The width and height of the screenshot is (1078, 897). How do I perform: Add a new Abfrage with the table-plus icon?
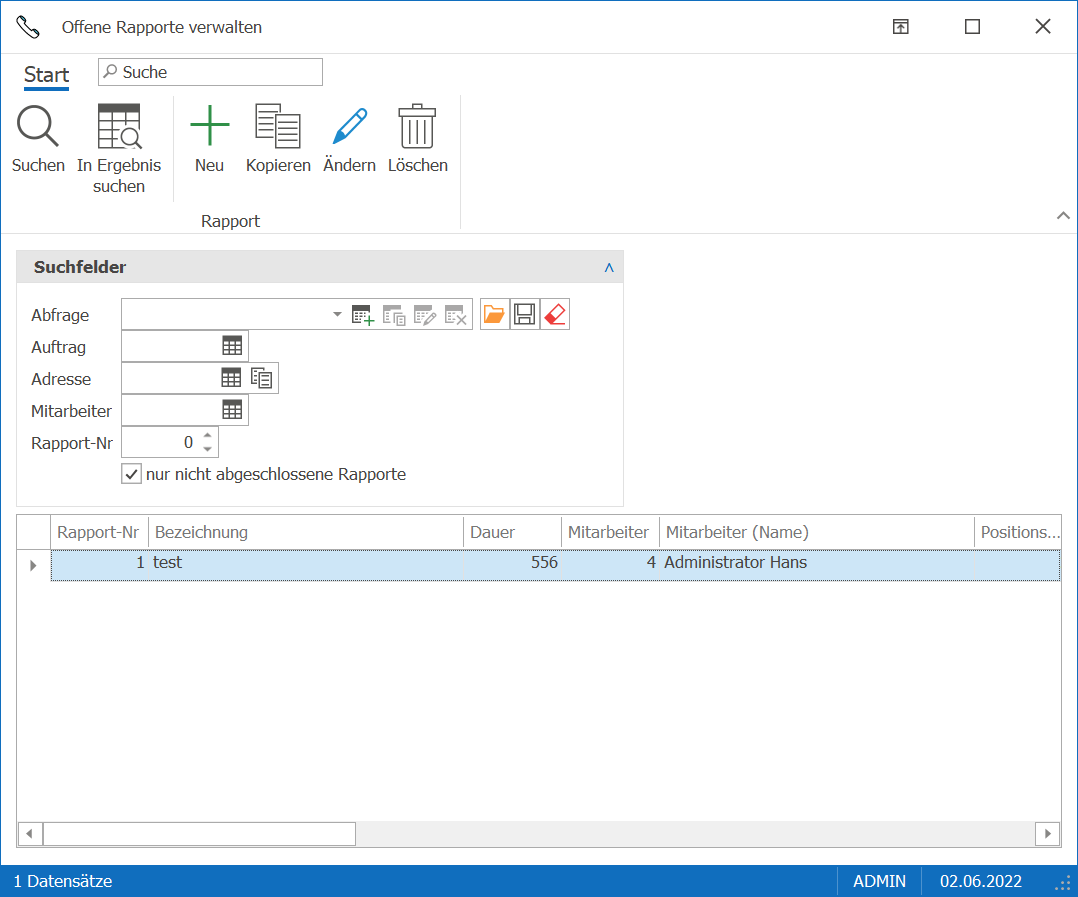click(362, 315)
